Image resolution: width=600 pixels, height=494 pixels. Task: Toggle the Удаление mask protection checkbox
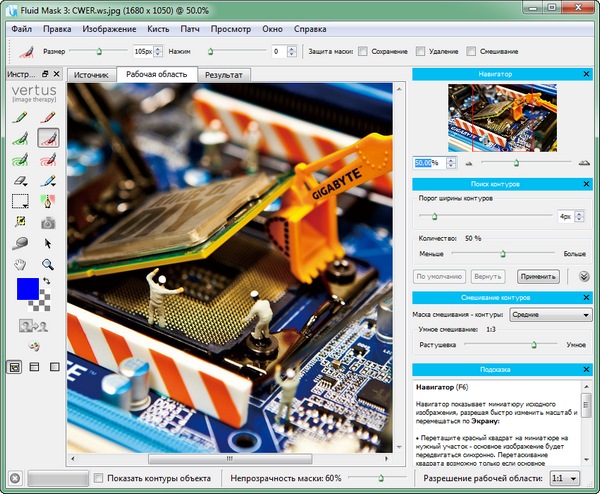[421, 51]
